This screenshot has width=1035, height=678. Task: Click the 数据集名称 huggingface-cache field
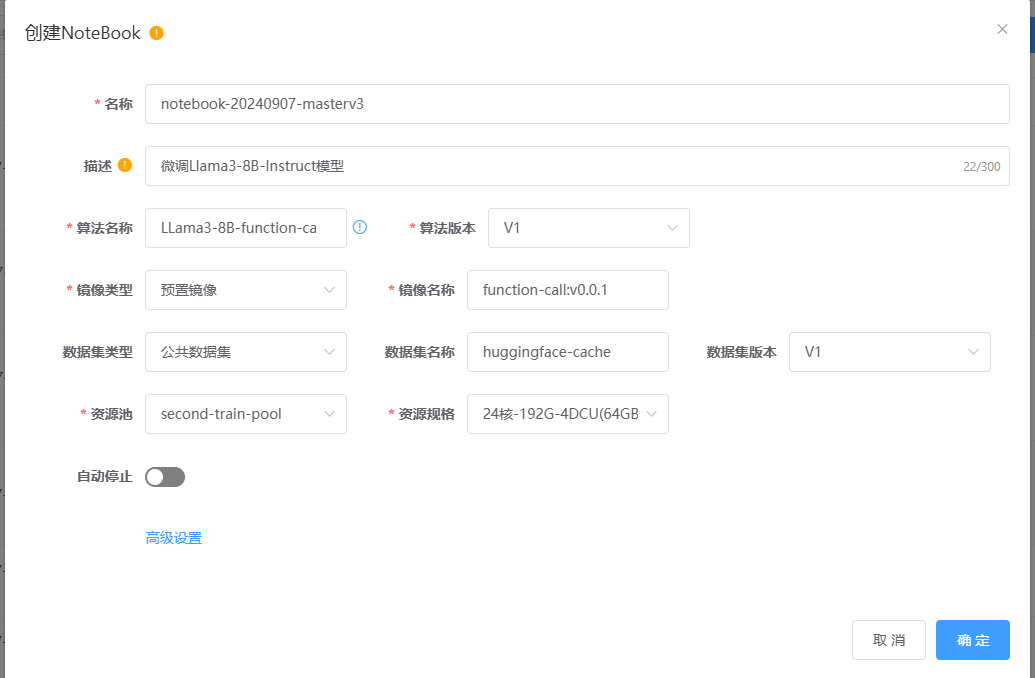point(567,352)
